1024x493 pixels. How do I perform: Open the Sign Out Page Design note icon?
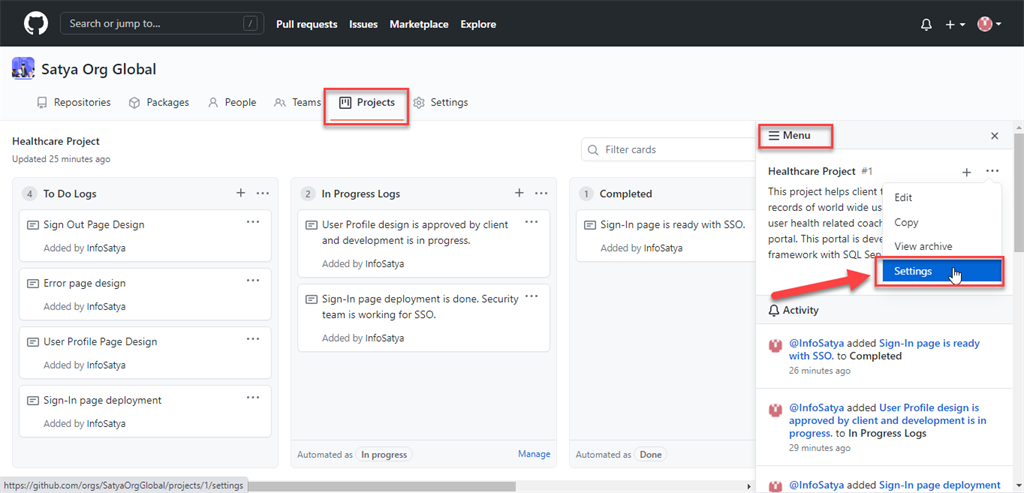tap(32, 225)
